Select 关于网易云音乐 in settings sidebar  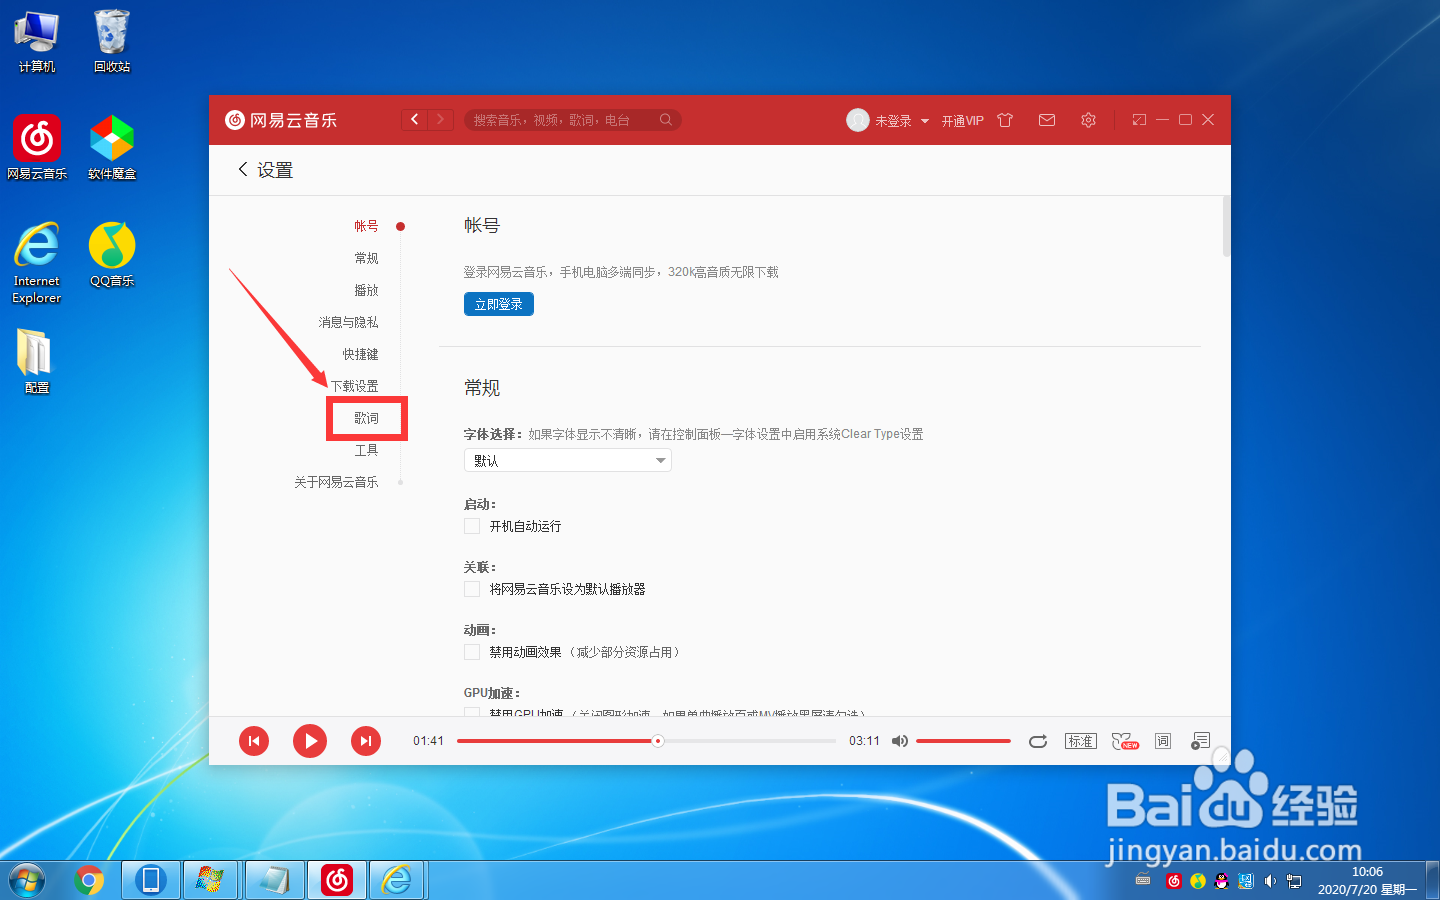(x=336, y=482)
